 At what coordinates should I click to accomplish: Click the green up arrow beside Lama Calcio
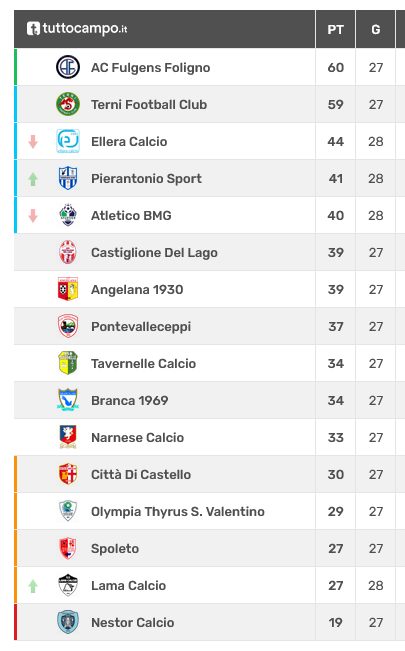pyautogui.click(x=33, y=586)
